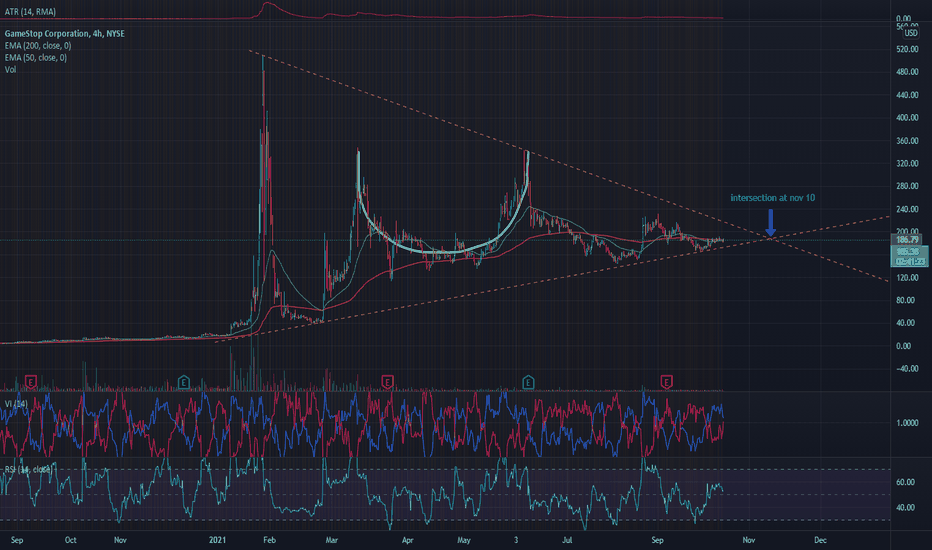This screenshot has width=932, height=550.
Task: Click the May label on time axis
Action: [x=464, y=540]
